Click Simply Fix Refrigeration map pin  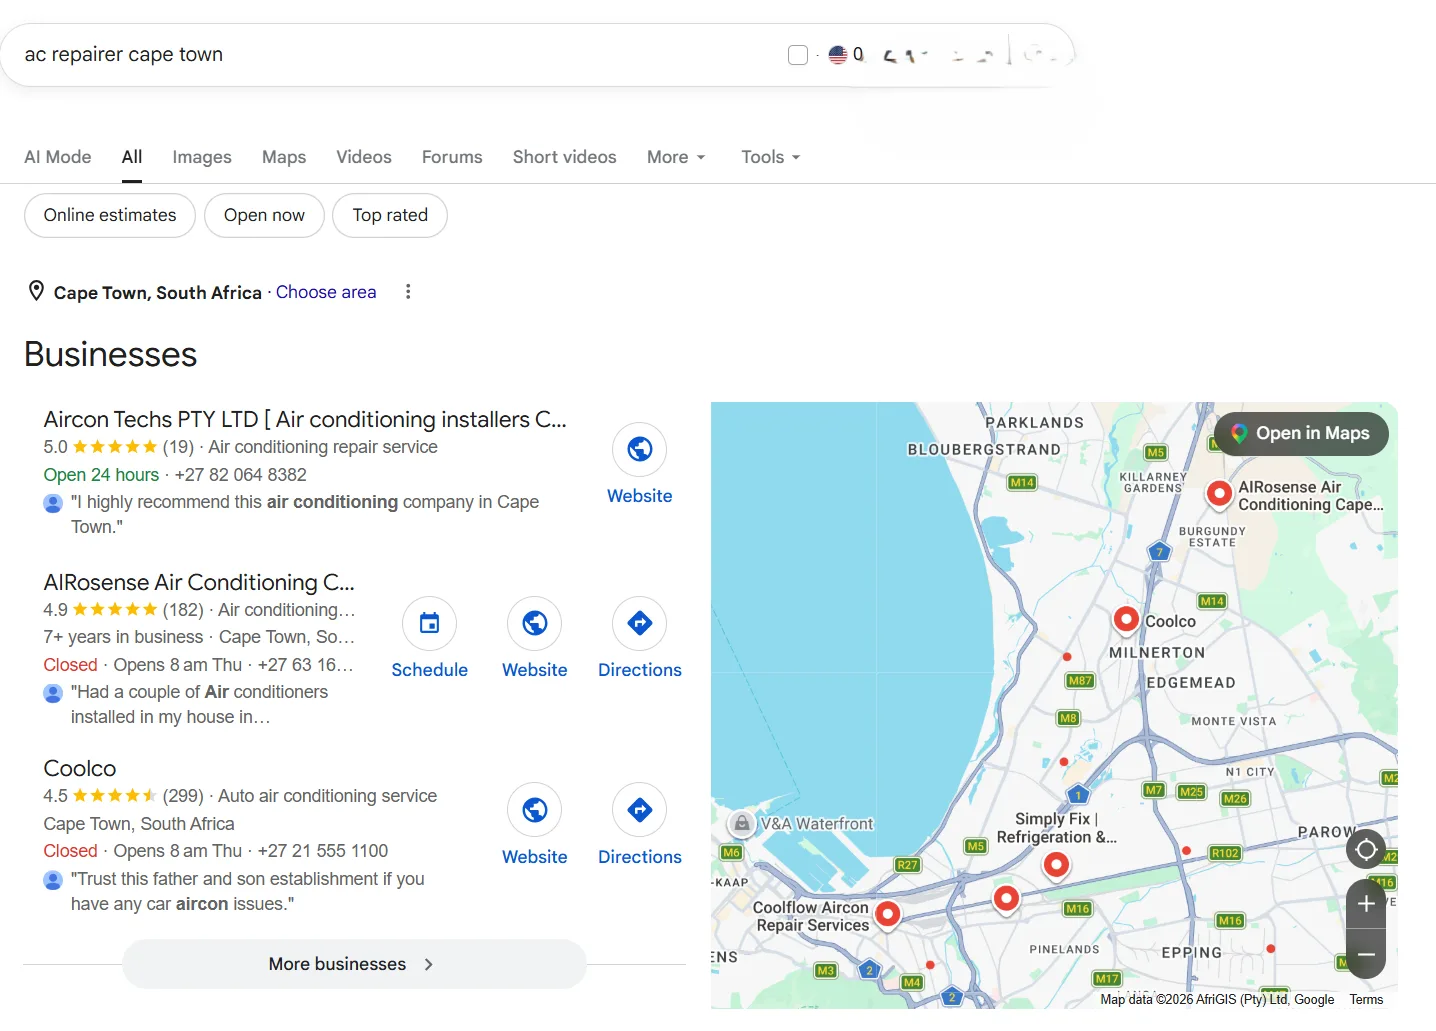coord(1056,865)
